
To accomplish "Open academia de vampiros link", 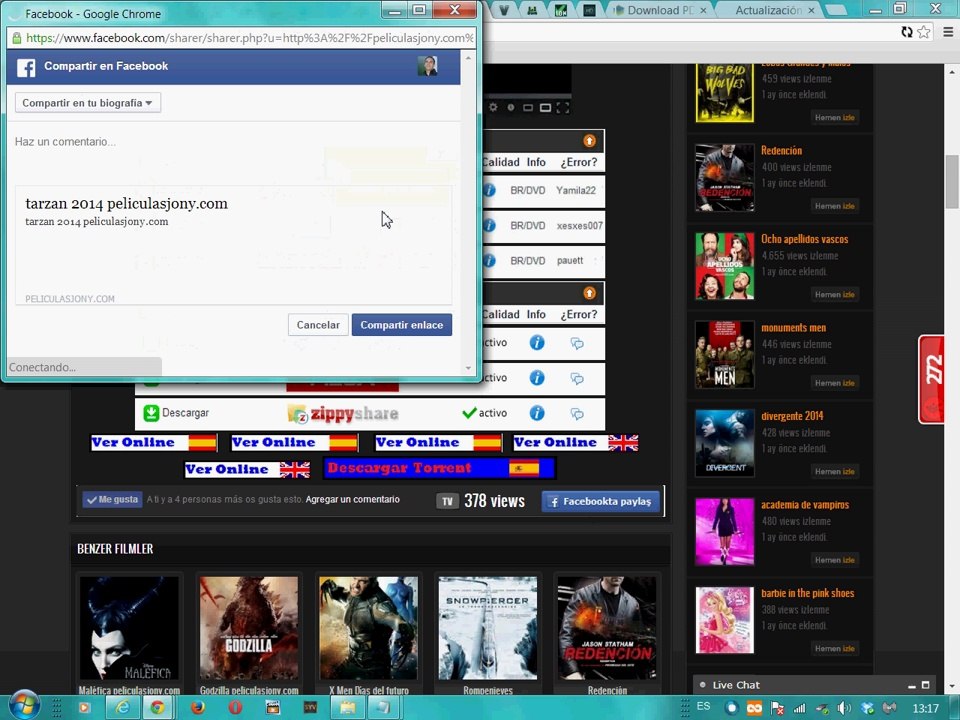I will point(805,505).
